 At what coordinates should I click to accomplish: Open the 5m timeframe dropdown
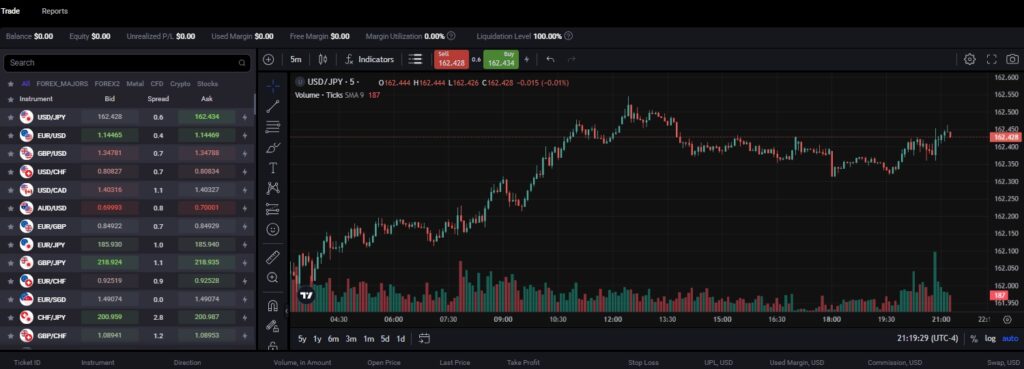pos(296,59)
